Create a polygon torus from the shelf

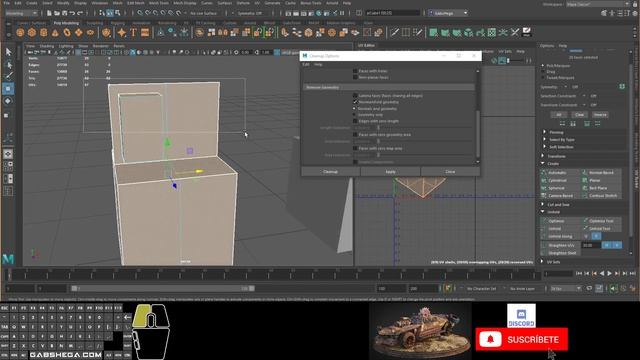click(67, 33)
